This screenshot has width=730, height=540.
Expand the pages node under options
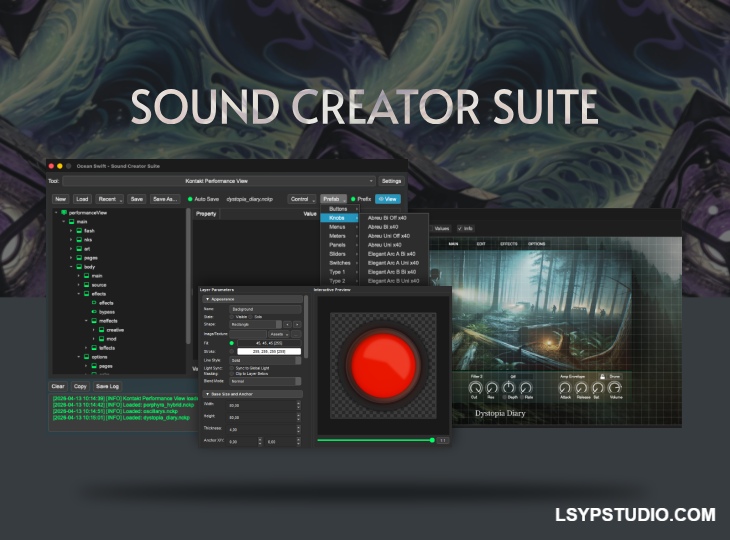86,366
